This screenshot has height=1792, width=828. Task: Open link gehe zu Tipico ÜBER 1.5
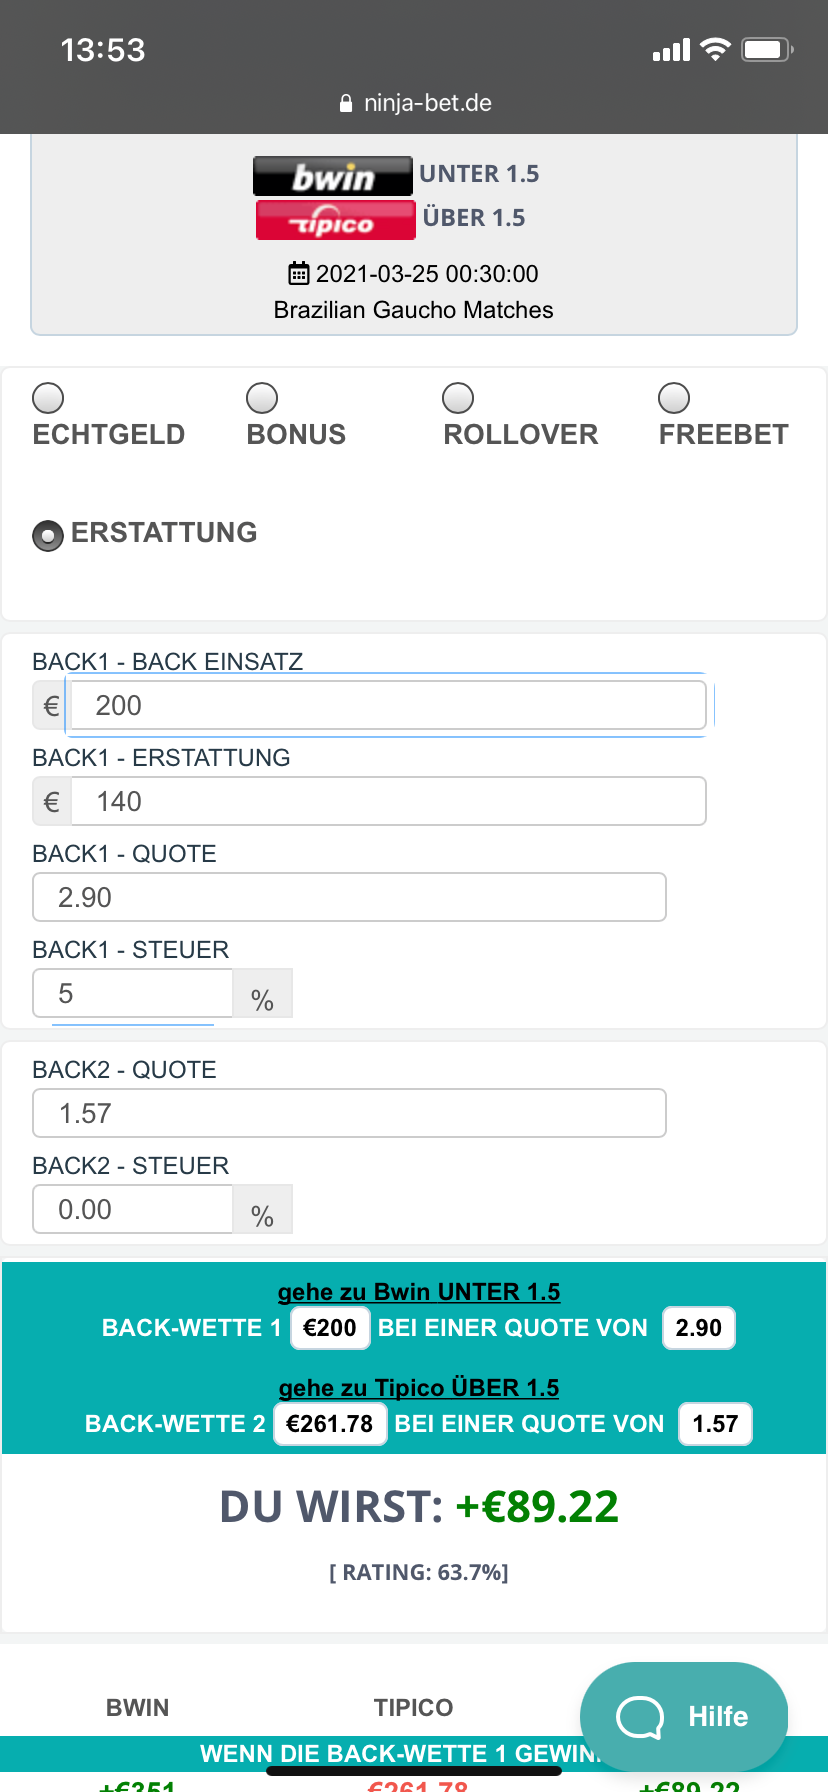tap(419, 1388)
